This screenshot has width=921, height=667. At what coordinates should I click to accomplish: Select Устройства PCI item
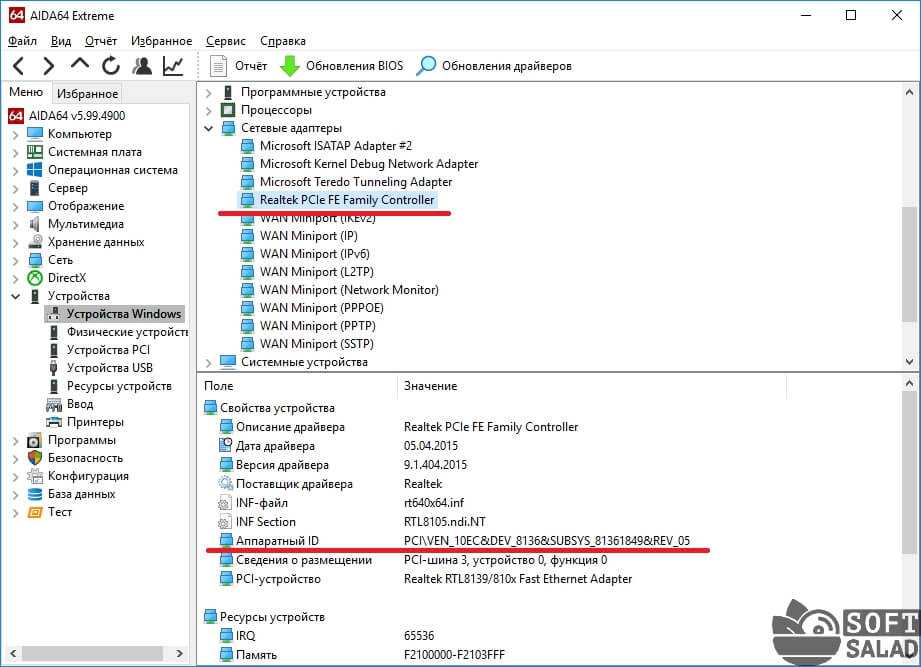click(x=108, y=350)
